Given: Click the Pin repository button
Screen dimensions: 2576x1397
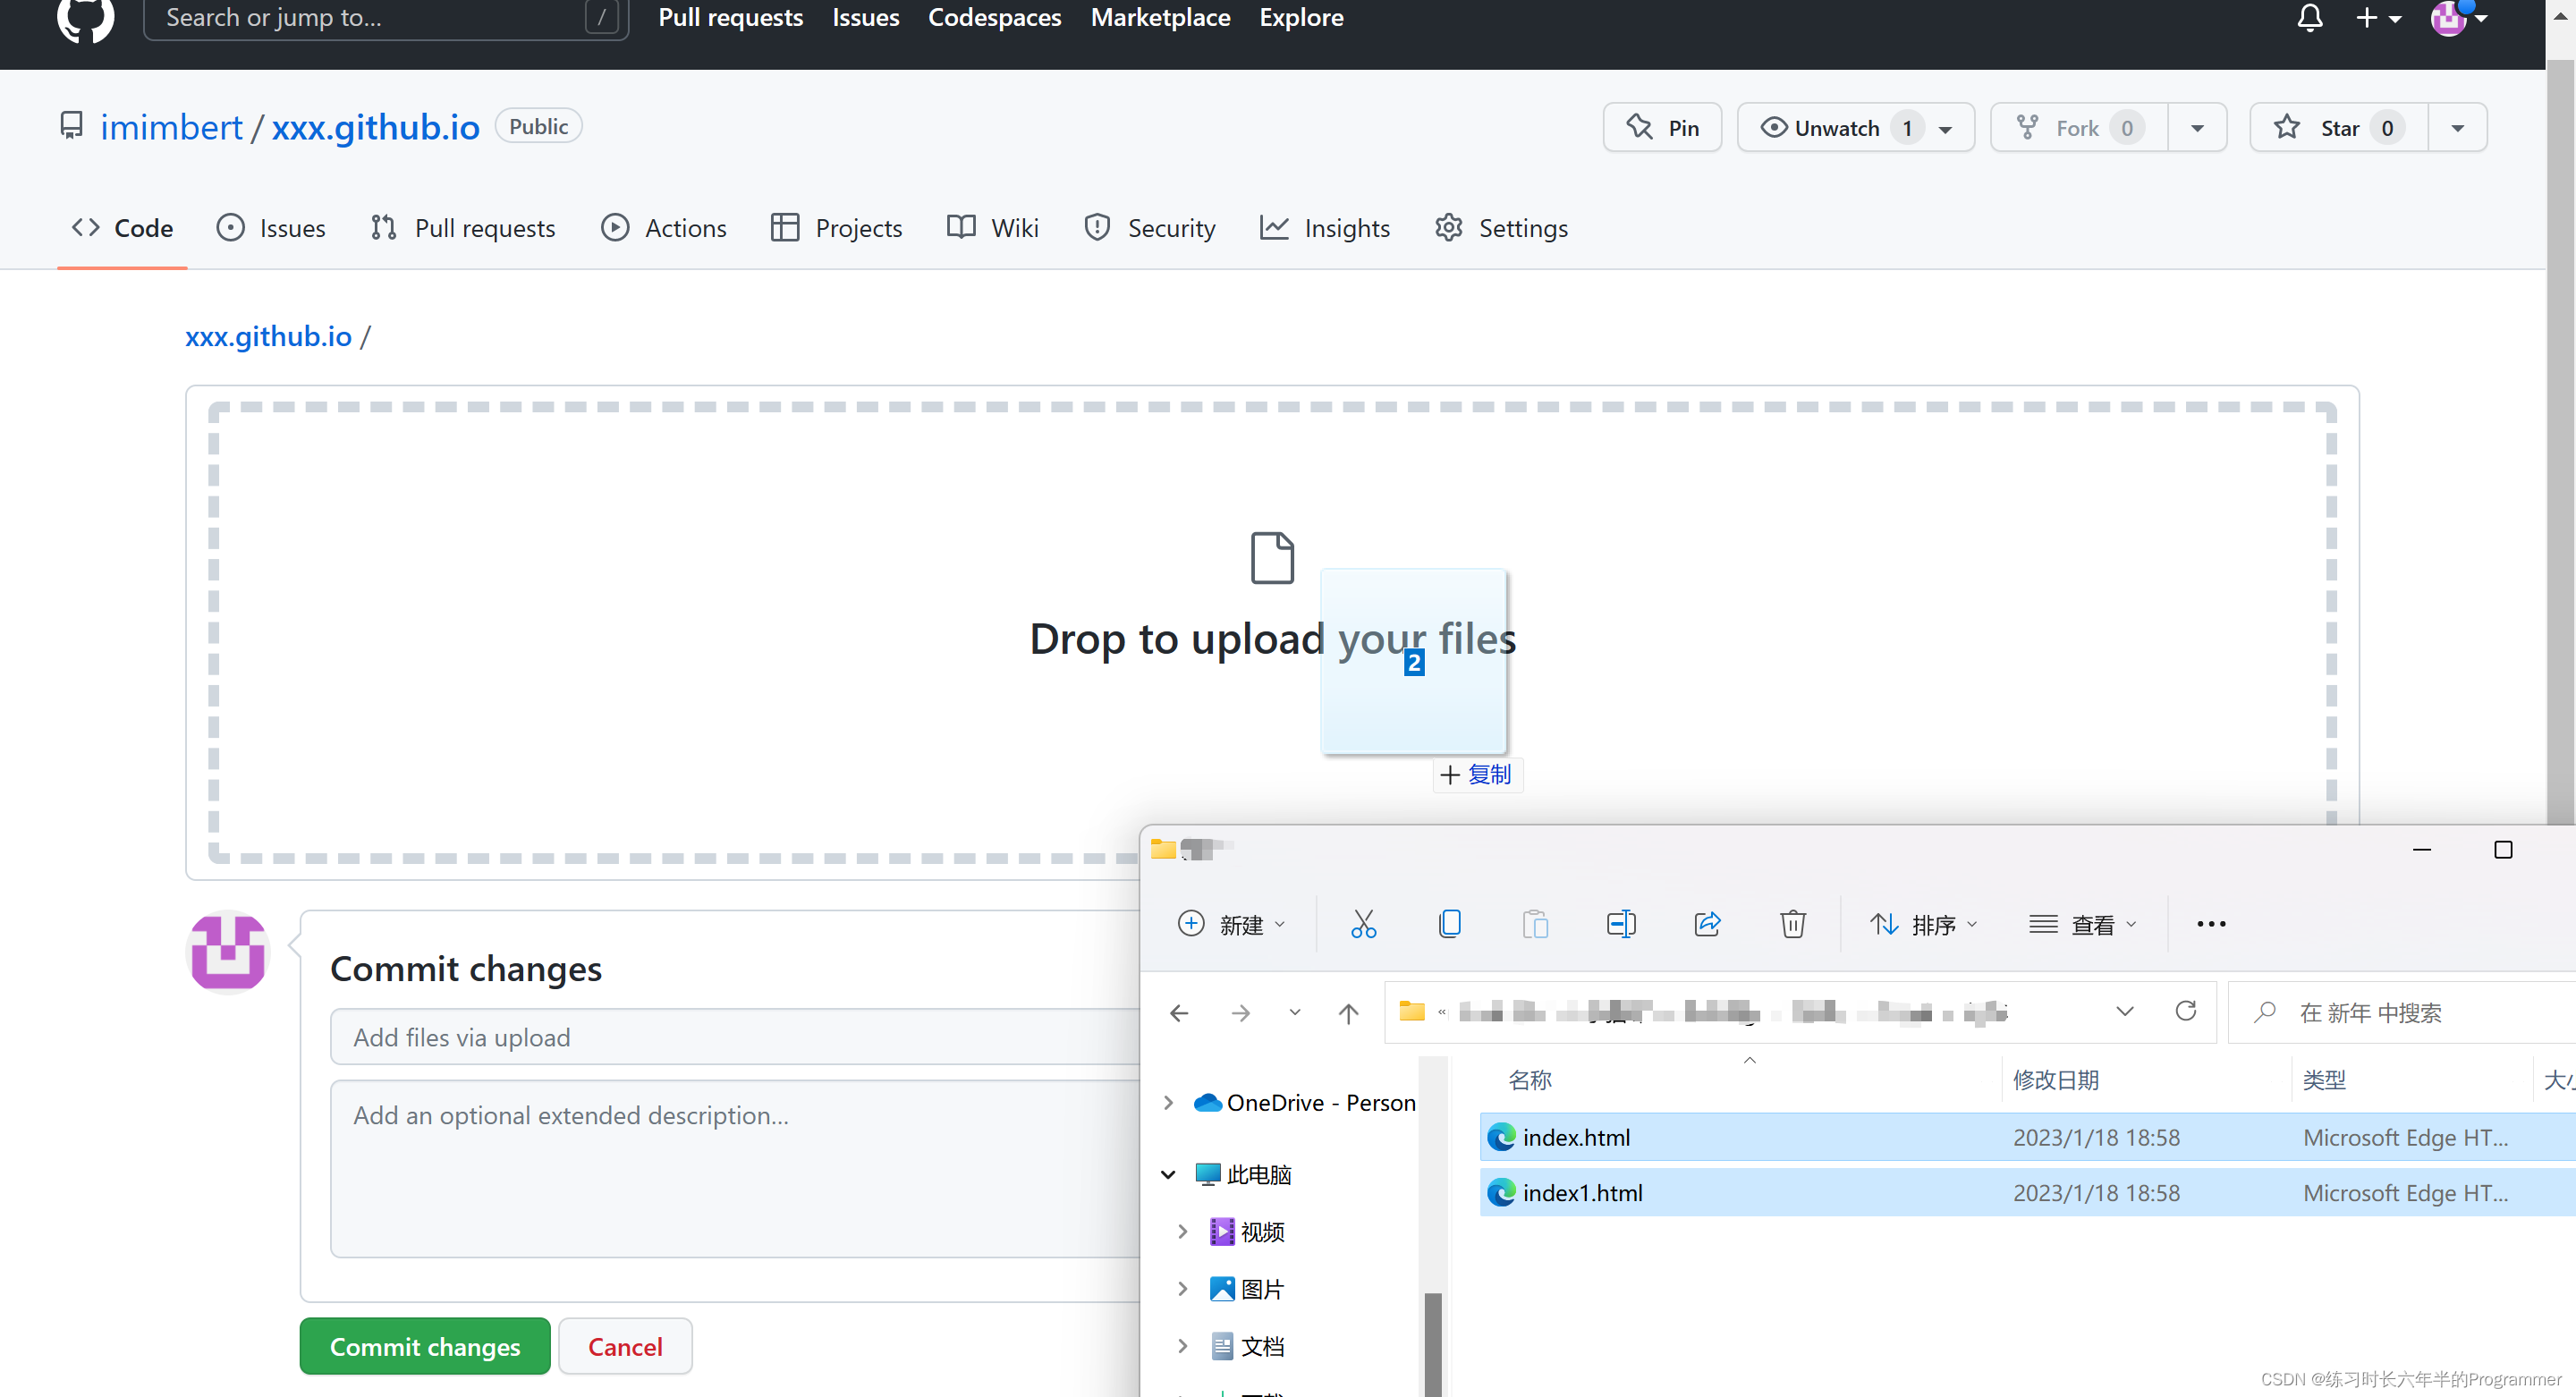Looking at the screenshot, I should (1662, 128).
